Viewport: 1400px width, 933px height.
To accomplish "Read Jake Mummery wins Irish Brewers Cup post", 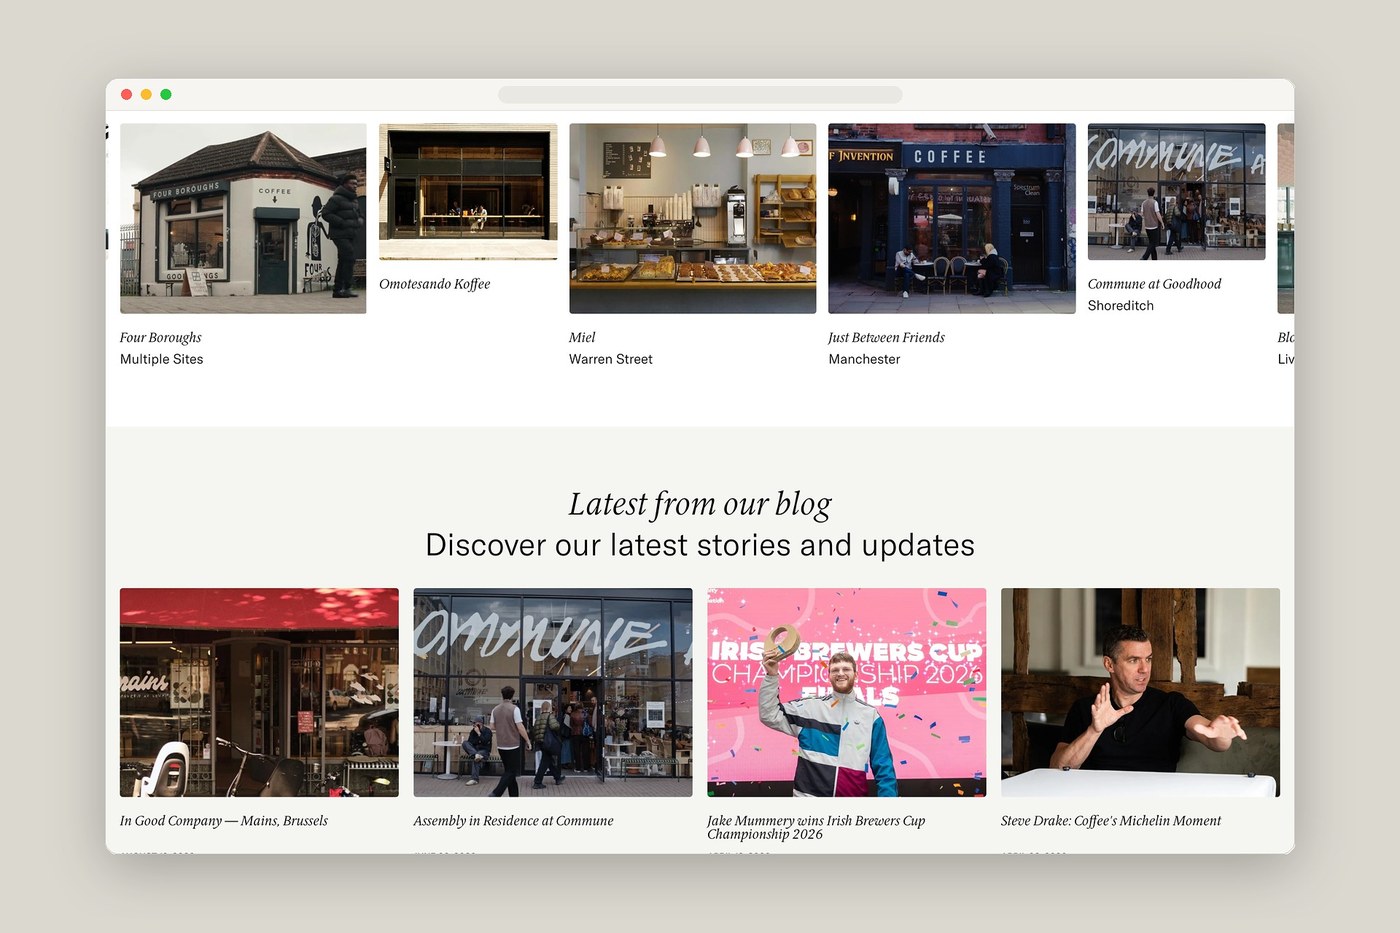I will 816,827.
